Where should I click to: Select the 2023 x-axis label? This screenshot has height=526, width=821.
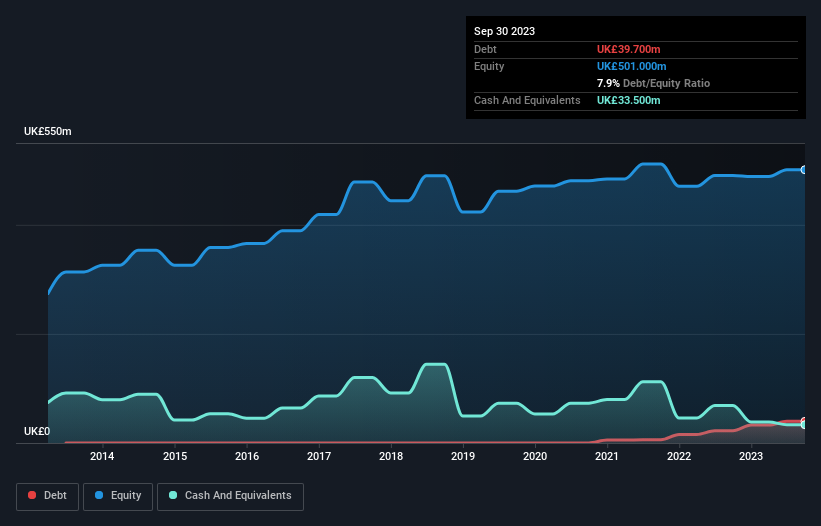pyautogui.click(x=751, y=457)
